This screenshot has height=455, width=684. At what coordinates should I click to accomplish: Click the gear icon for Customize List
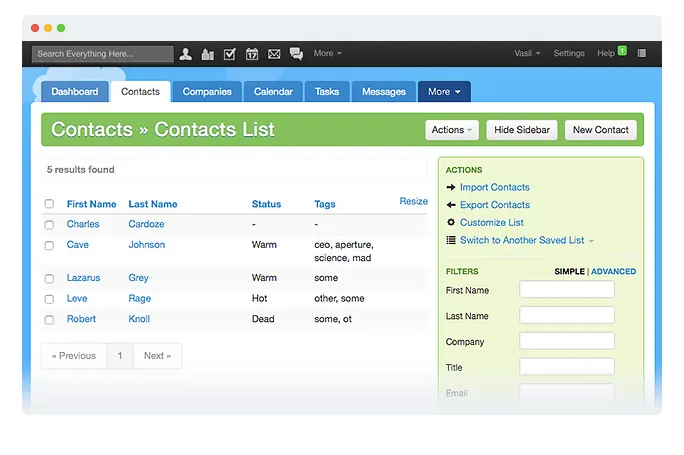click(x=451, y=222)
